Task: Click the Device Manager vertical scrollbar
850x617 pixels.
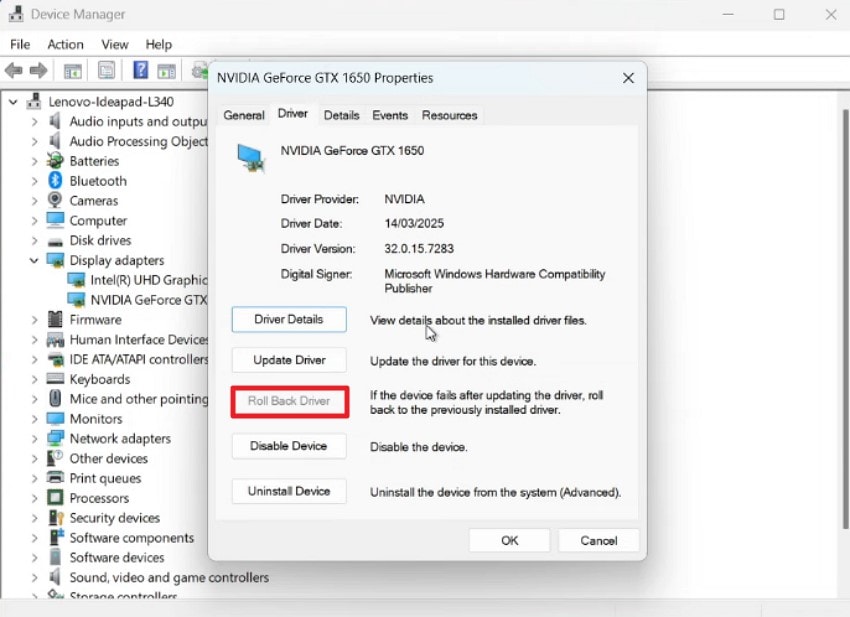Action: [845, 319]
